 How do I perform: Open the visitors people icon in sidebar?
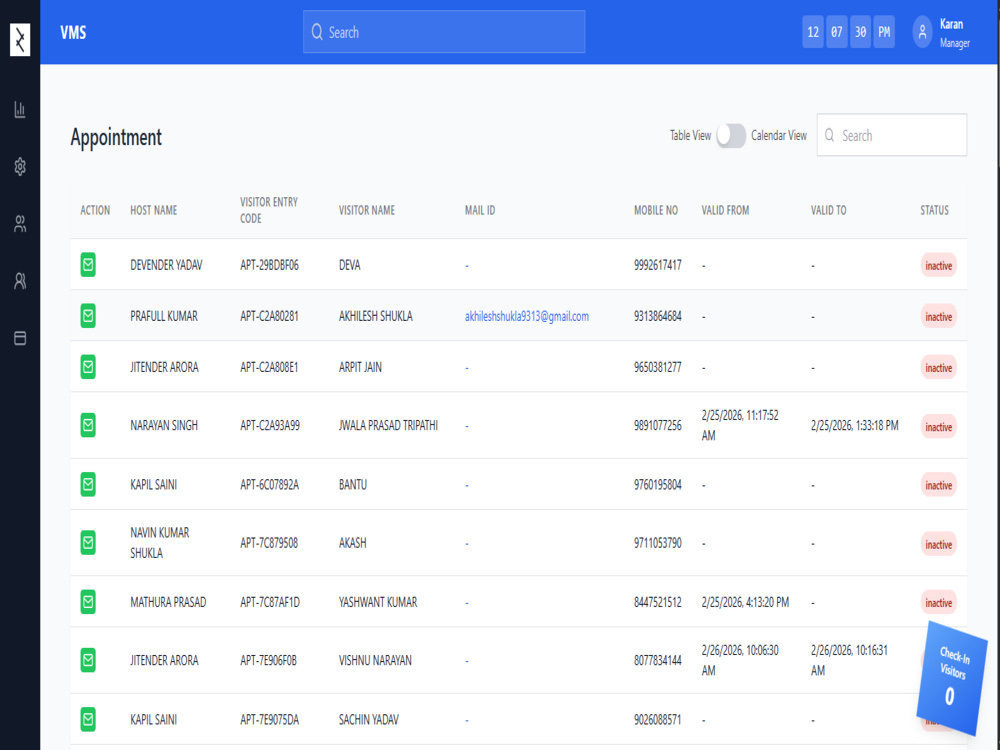coord(20,281)
